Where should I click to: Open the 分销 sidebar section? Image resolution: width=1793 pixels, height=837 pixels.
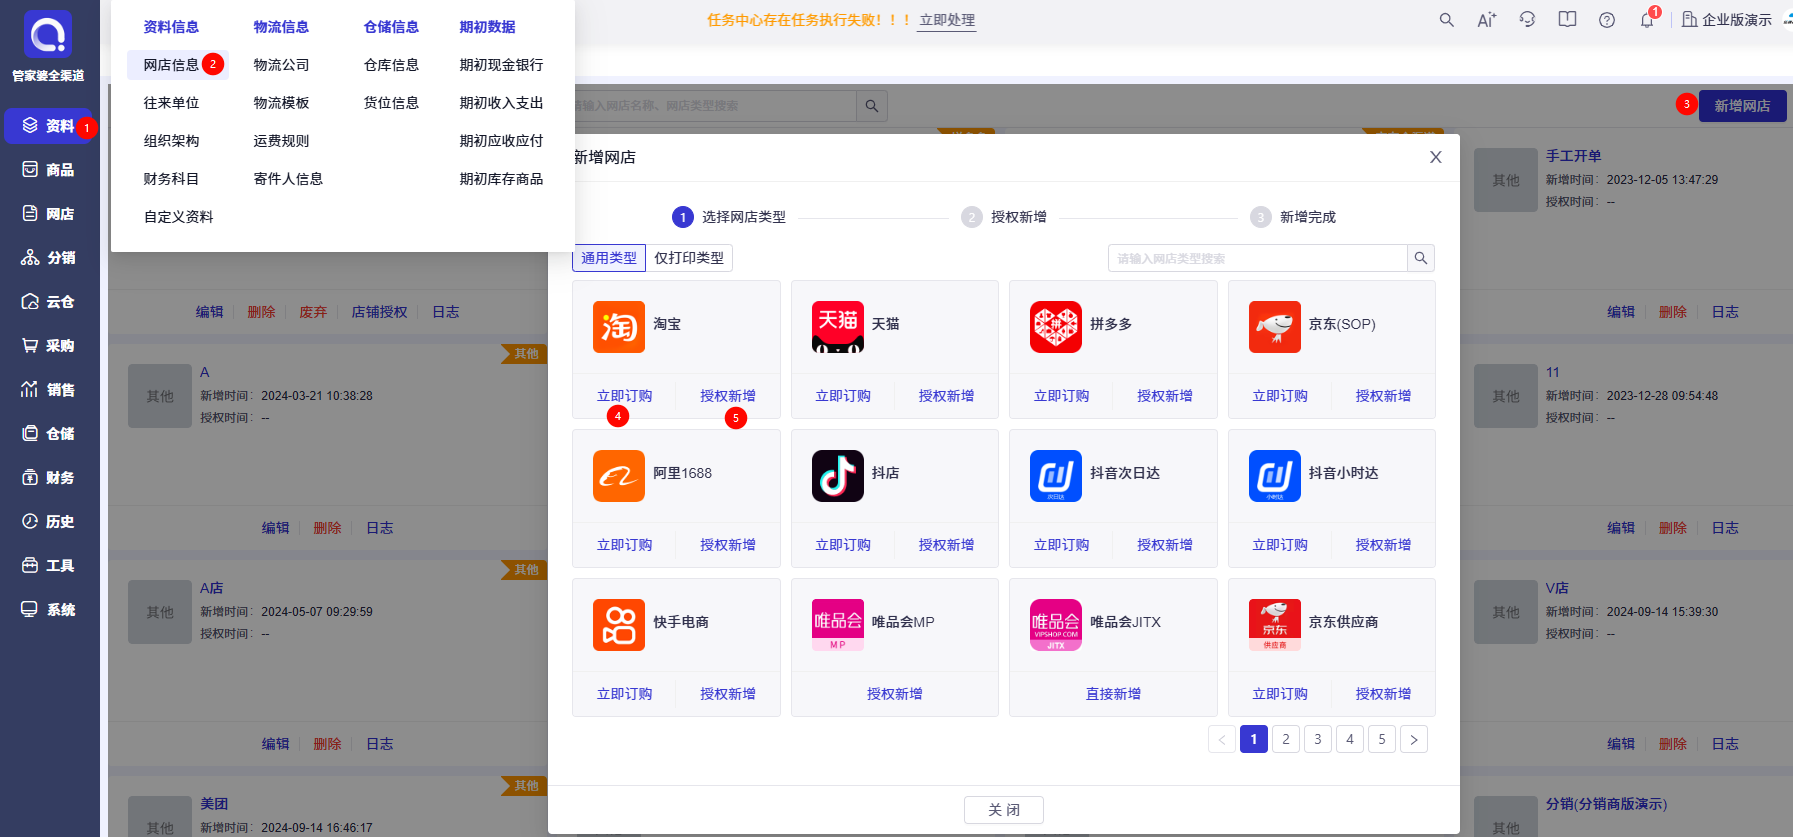48,258
